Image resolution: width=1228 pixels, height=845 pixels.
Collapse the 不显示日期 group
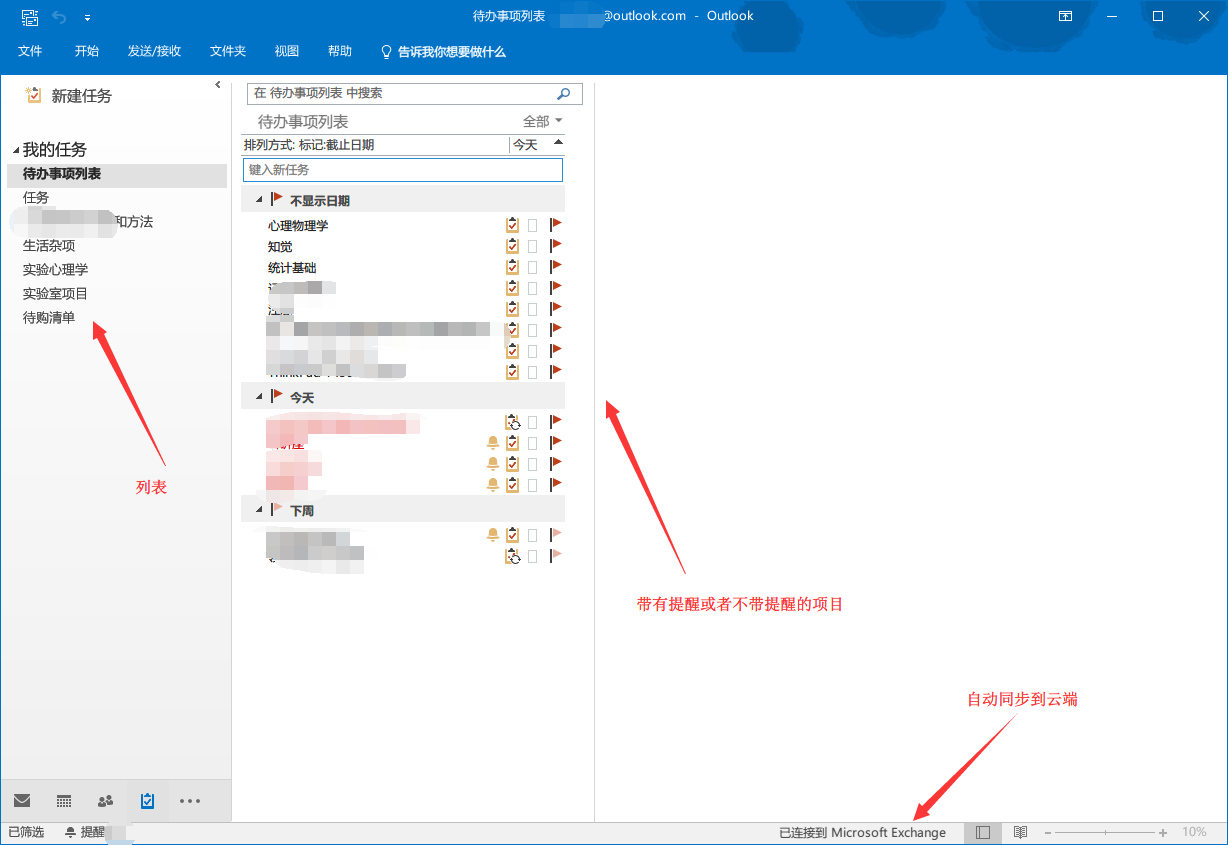point(259,200)
